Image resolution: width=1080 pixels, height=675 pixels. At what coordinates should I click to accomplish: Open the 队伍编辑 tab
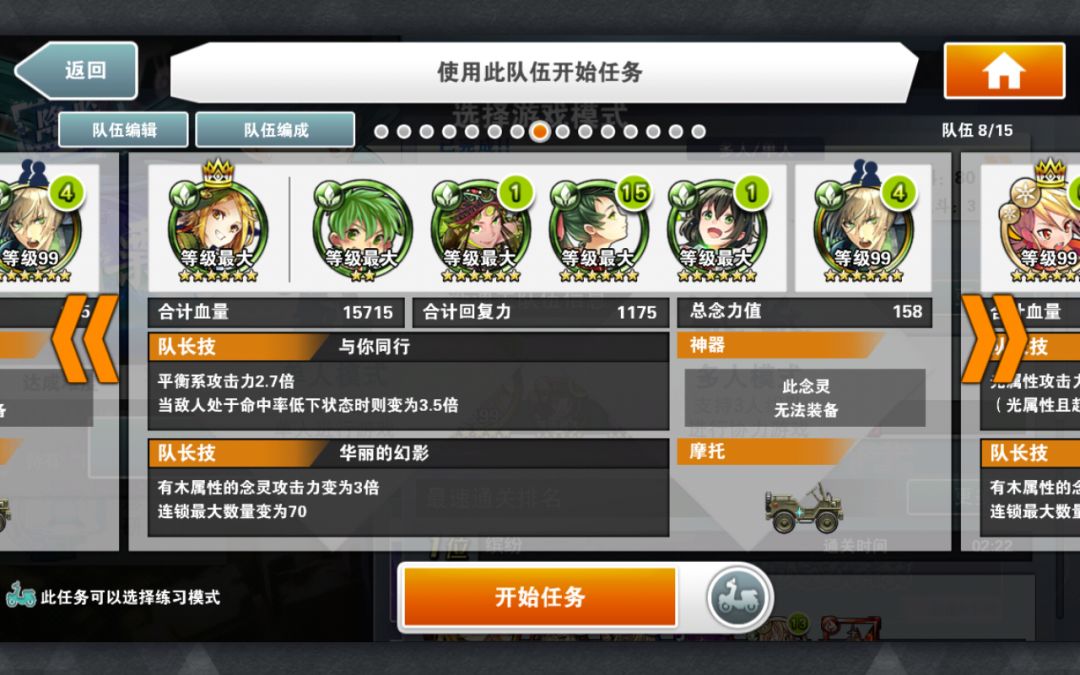click(123, 129)
